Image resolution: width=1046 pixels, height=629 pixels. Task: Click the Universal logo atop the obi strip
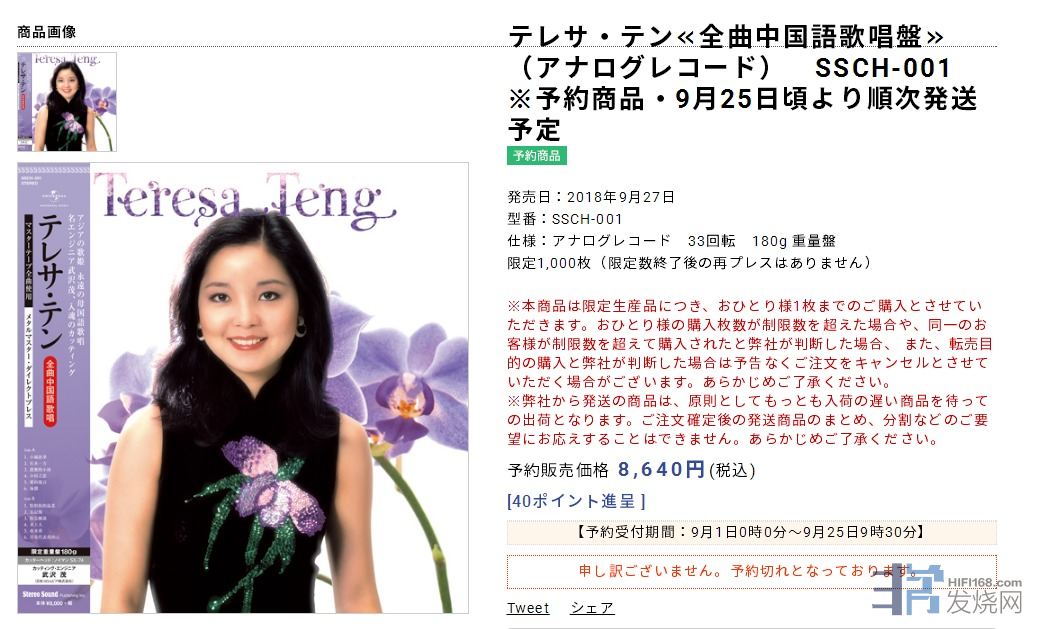(55, 198)
